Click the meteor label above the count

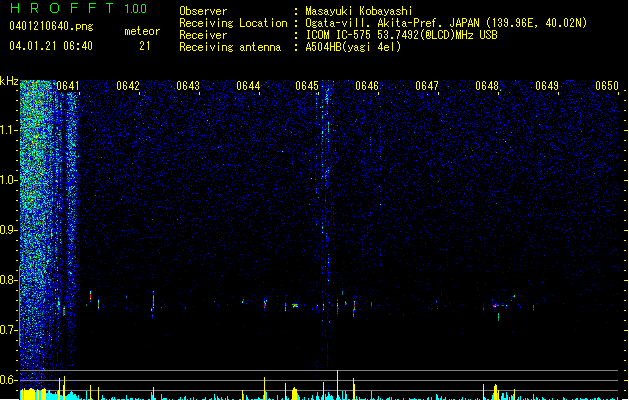tap(142, 31)
